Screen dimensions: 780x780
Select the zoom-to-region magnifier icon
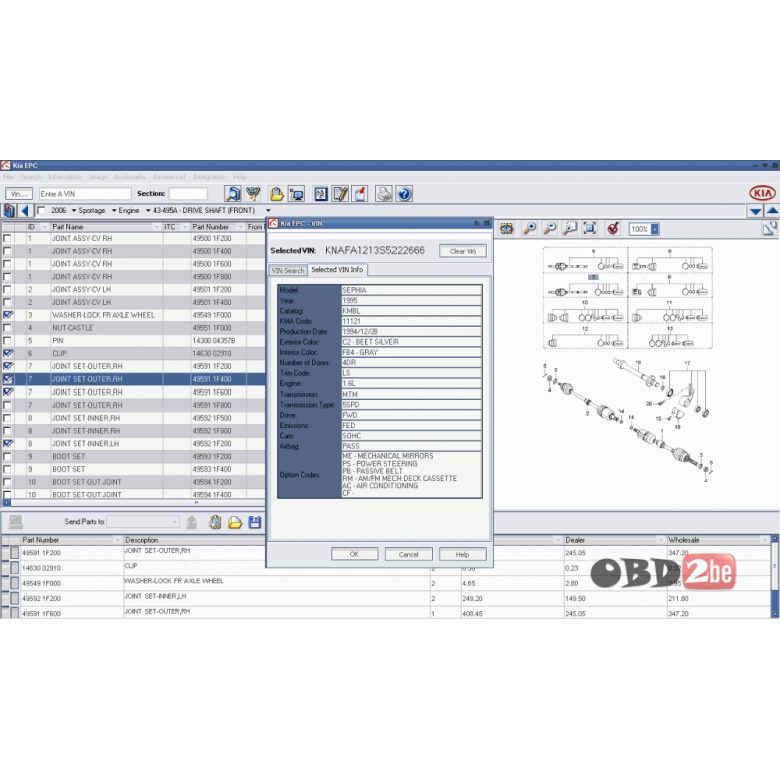pos(570,228)
